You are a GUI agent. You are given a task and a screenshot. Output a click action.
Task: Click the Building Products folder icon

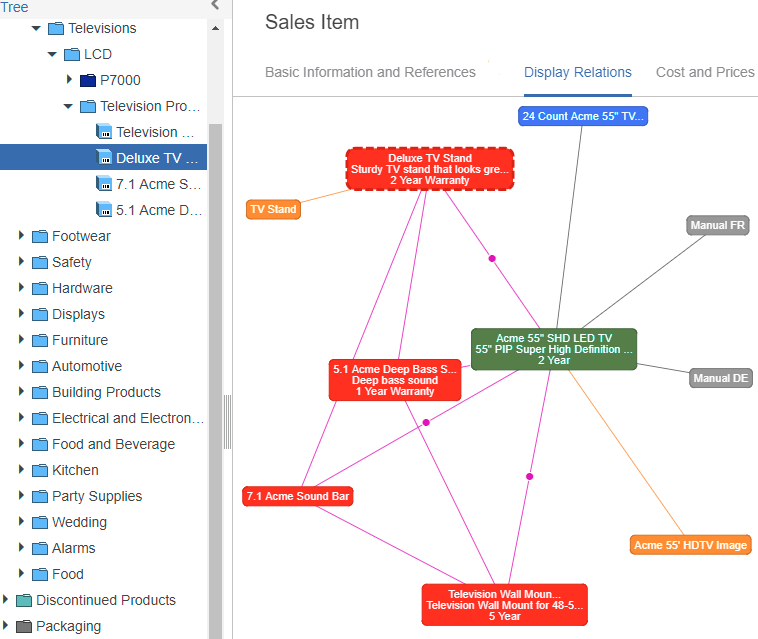(40, 392)
